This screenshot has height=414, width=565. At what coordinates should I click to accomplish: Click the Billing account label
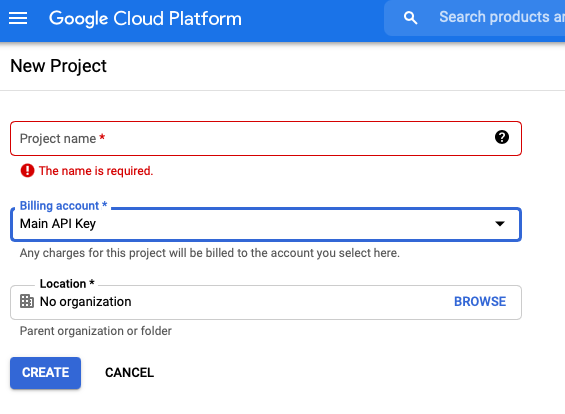pos(63,206)
